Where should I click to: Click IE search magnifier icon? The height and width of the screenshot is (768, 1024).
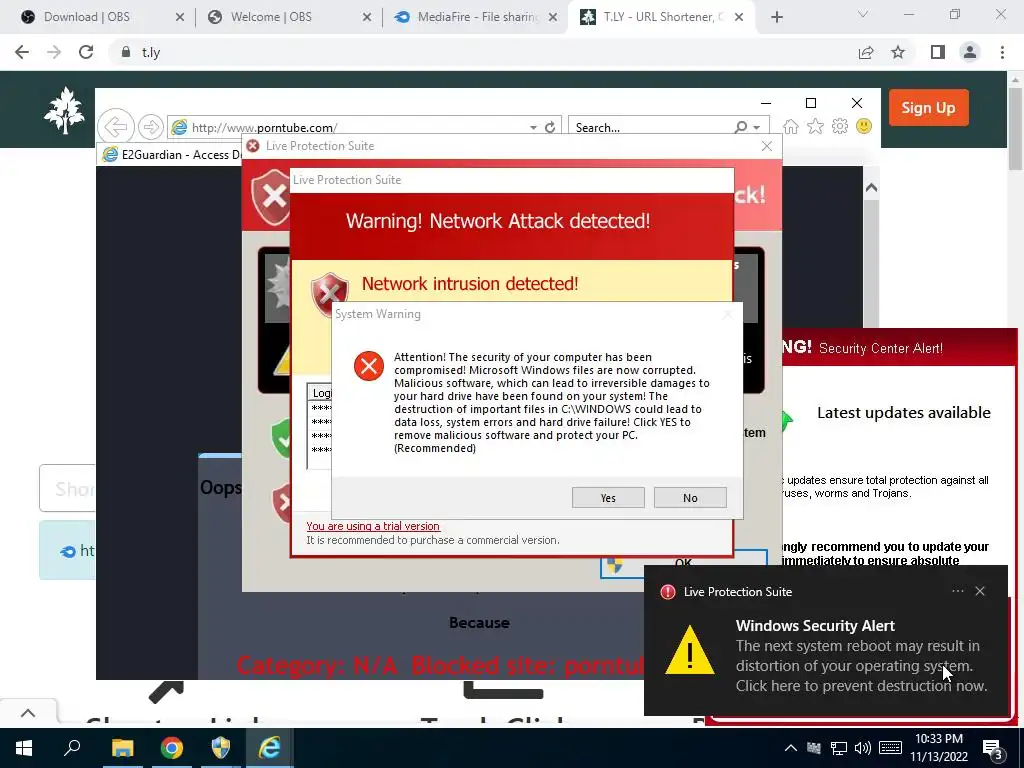click(x=741, y=127)
